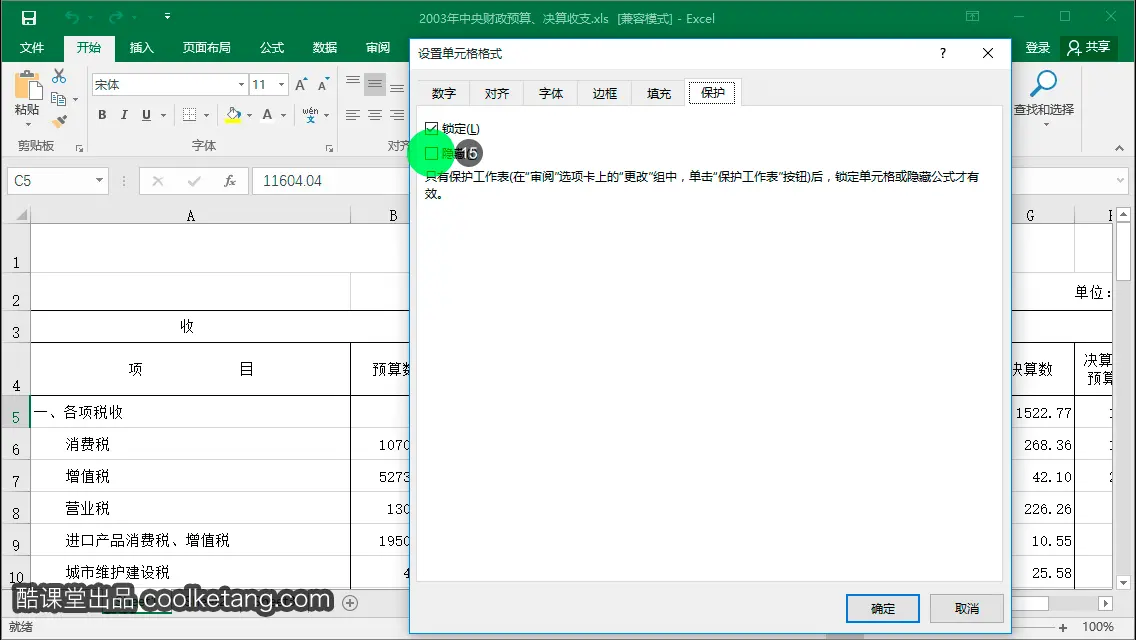Click the Paste (粘贴) clipboard icon
Screen dimensions: 1136x640
point(28,85)
